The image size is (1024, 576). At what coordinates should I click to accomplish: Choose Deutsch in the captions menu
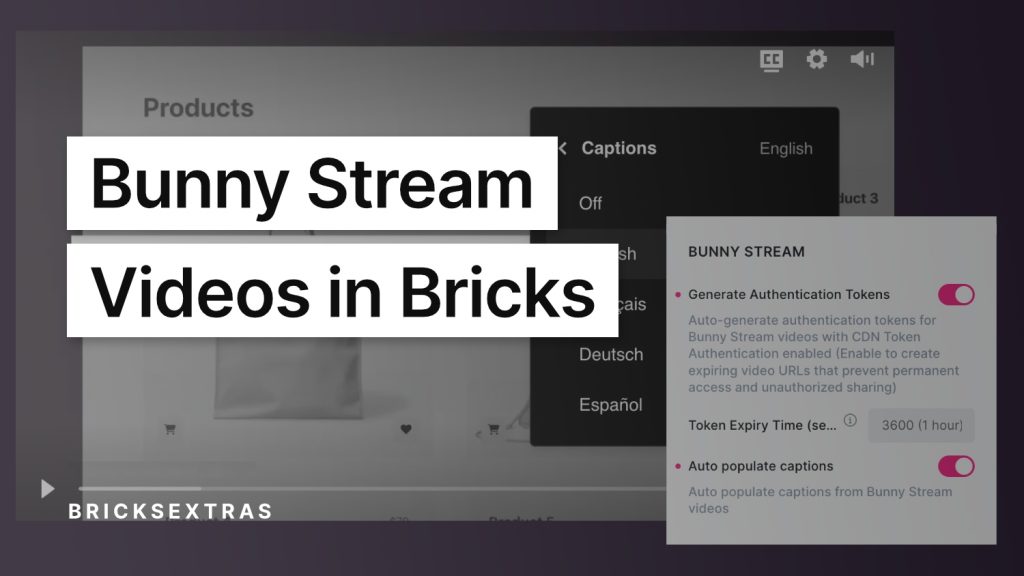pos(611,355)
